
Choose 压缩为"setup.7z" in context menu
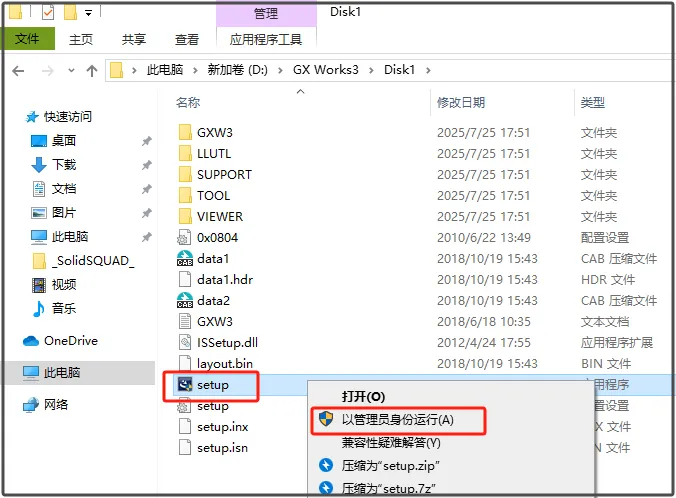tap(388, 488)
